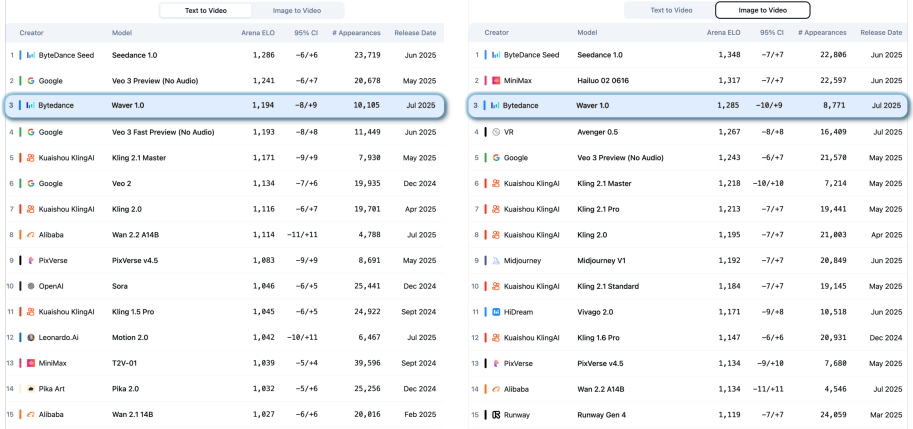Click Kuaishou logo in Kling 1.5 Pro row
This screenshot has height=429, width=913.
click(x=31, y=312)
